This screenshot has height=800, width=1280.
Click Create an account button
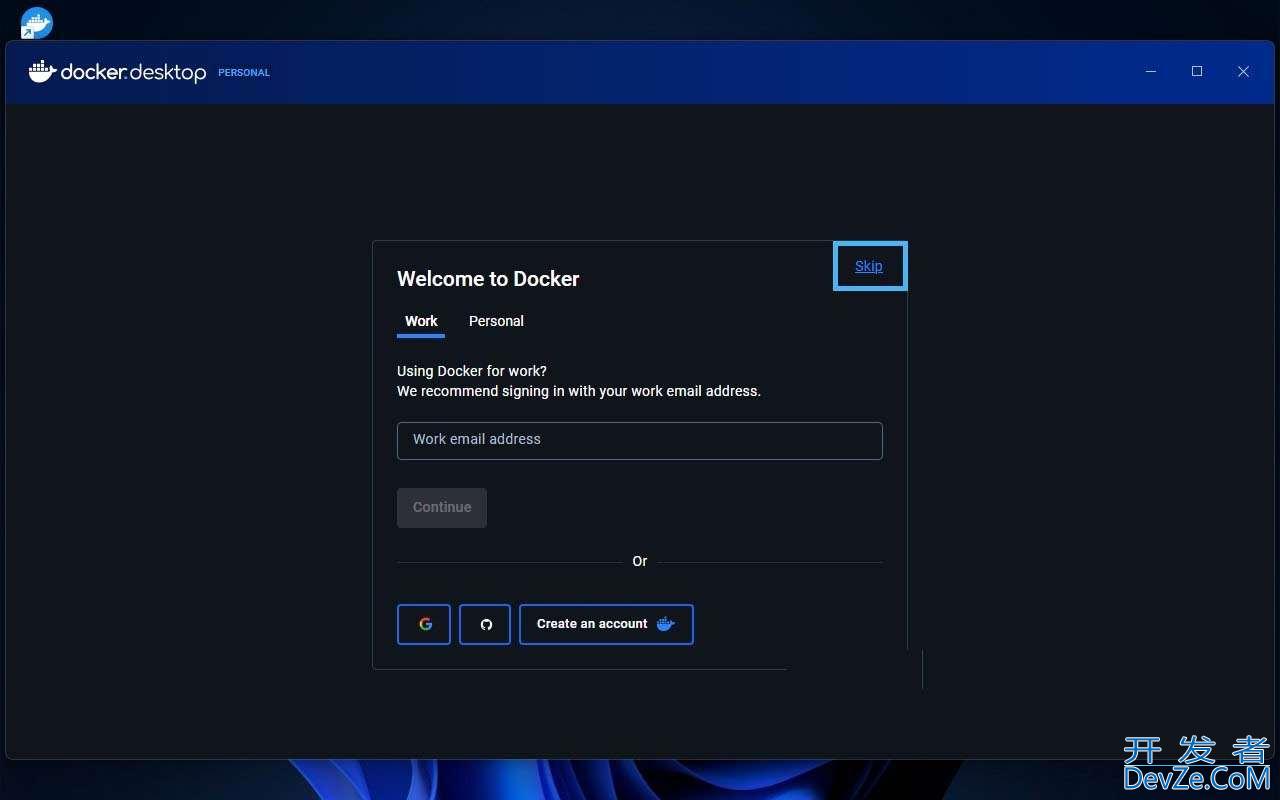(606, 624)
